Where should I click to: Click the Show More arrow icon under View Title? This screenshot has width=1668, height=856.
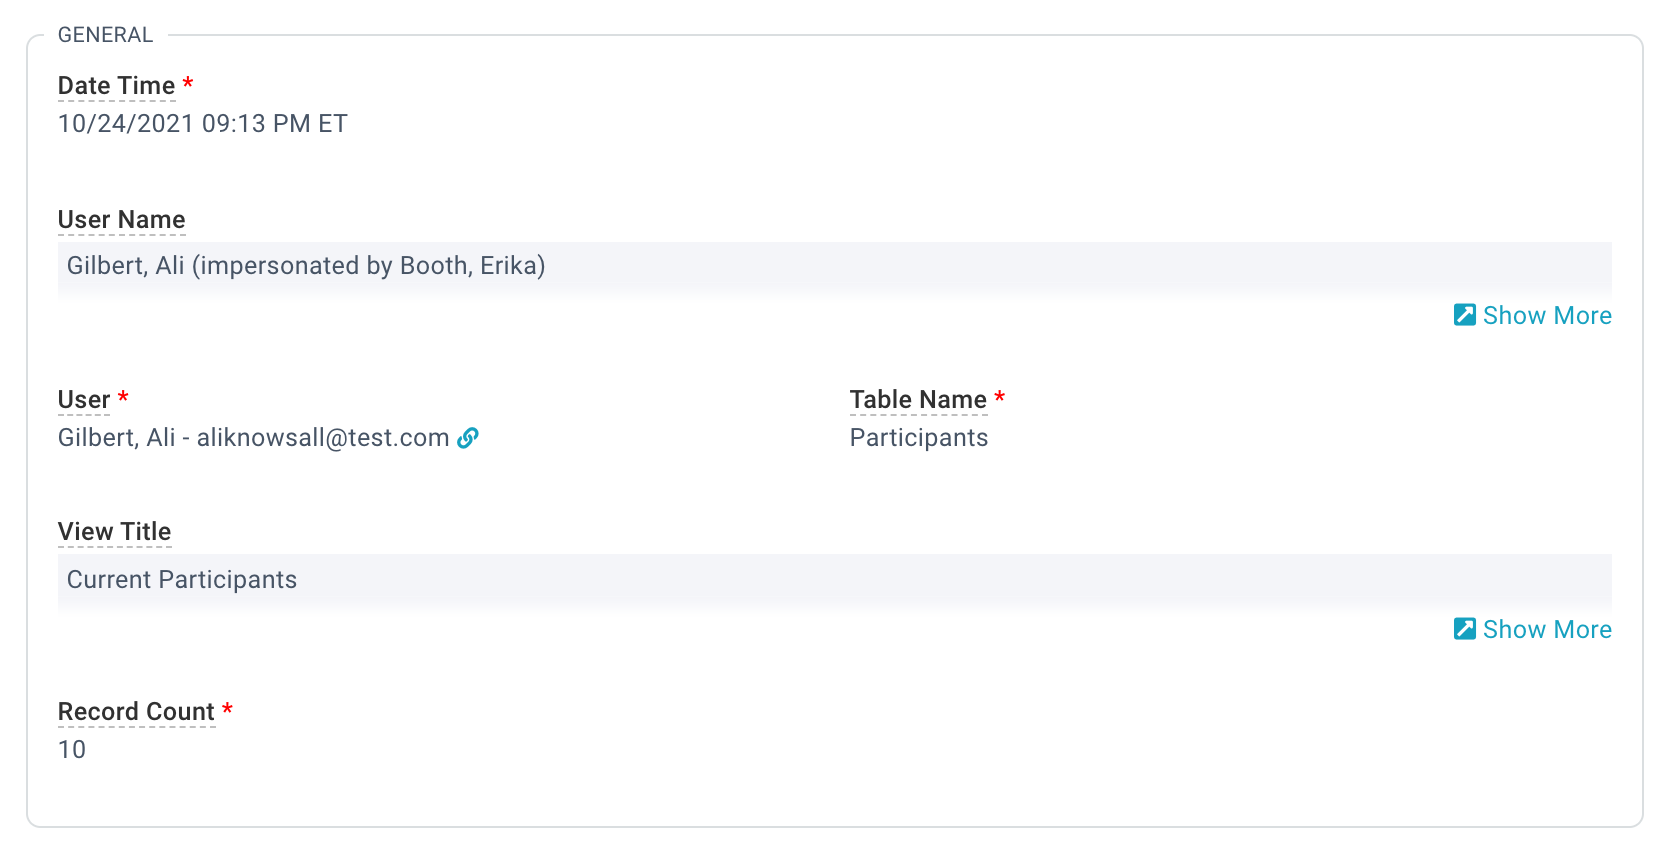[1464, 629]
